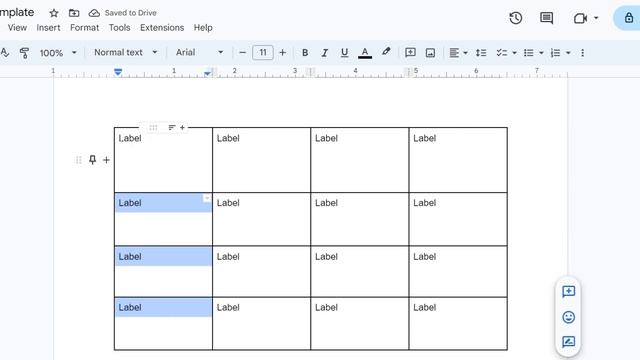Open the View menu
This screenshot has height=360, width=640.
[x=17, y=28]
